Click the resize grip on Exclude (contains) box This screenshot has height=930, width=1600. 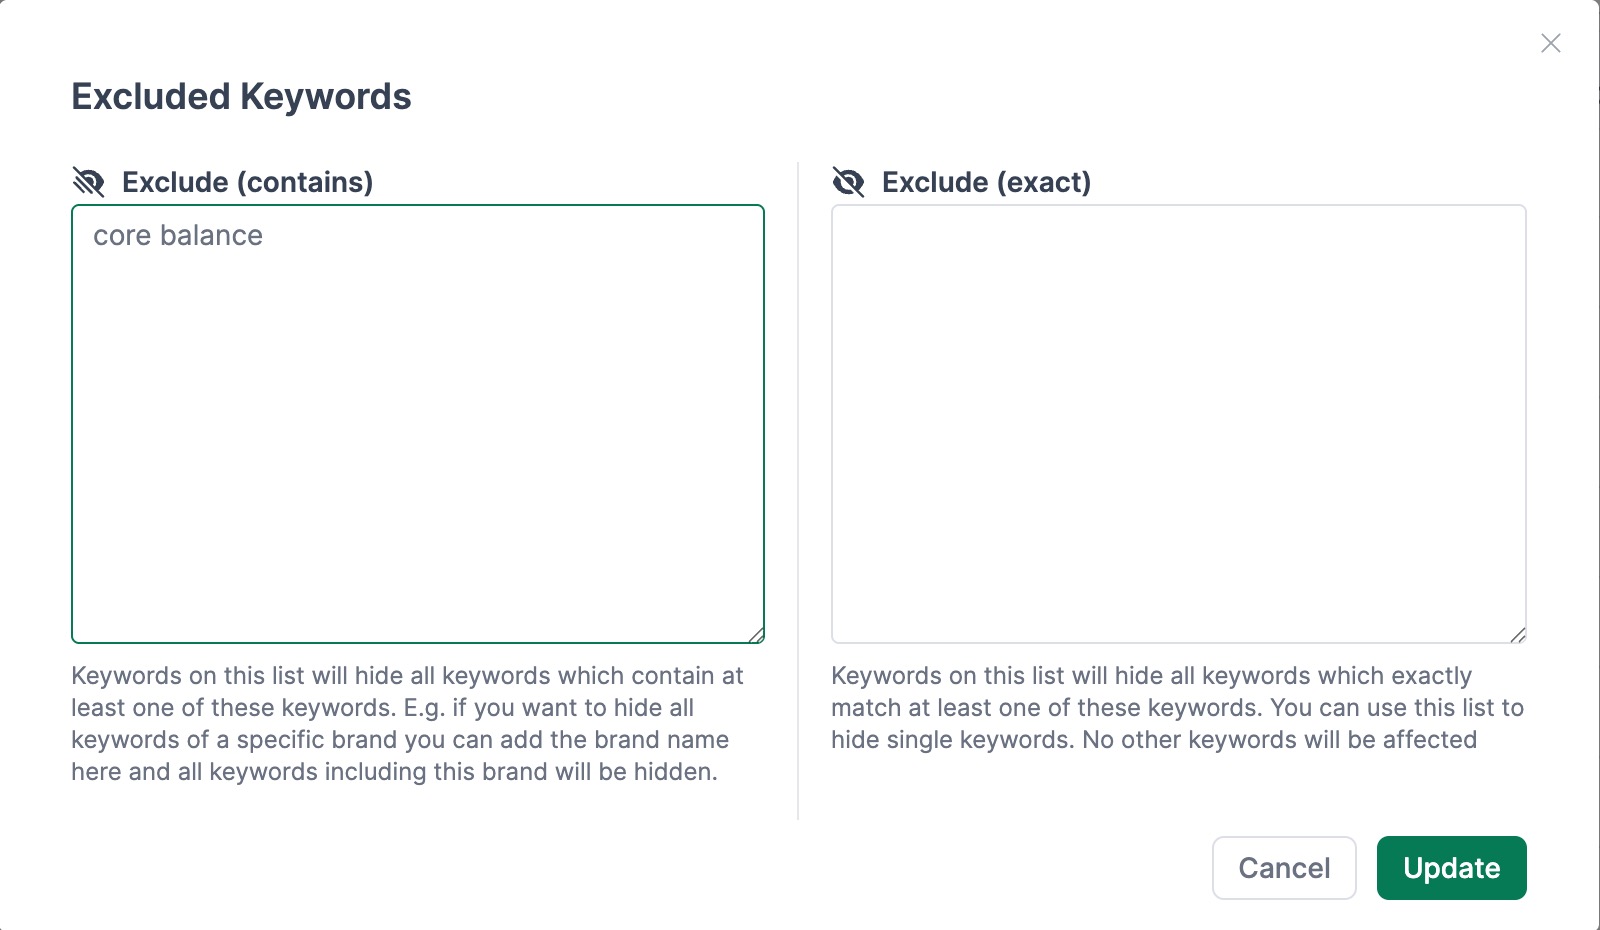756,634
